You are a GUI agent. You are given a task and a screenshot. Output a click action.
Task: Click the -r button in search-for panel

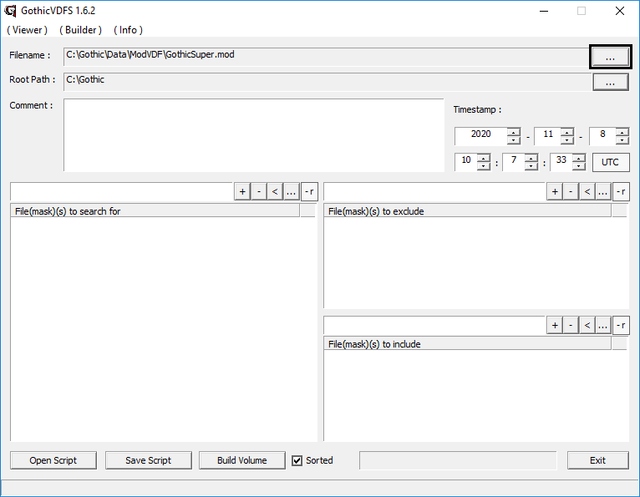pos(309,191)
